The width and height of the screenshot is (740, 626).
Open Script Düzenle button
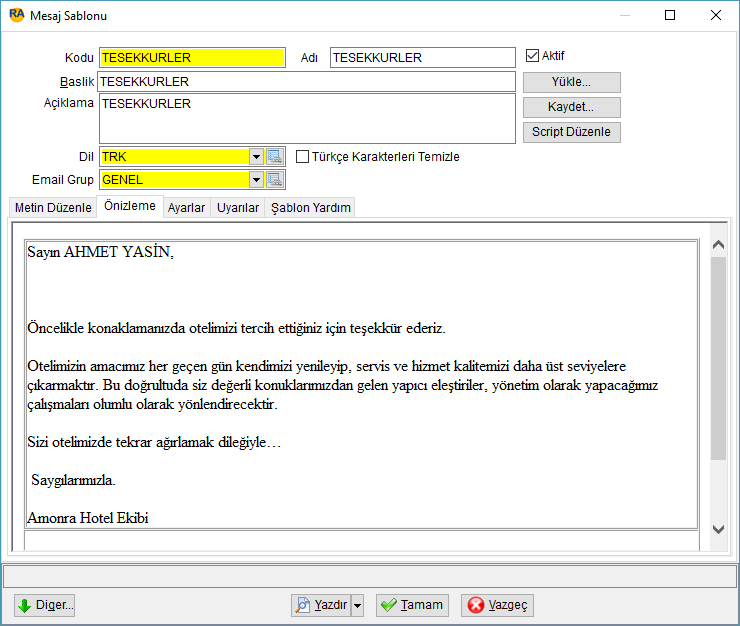[572, 132]
